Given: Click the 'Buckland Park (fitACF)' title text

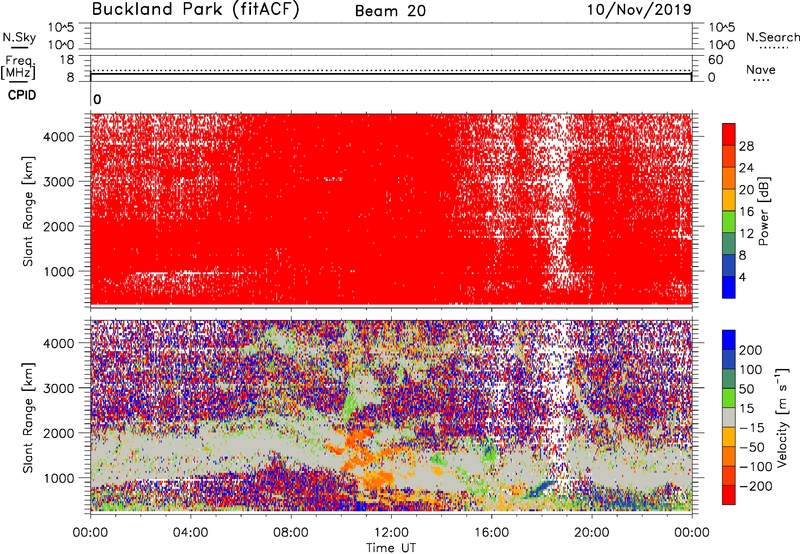Looking at the screenshot, I should [x=195, y=10].
